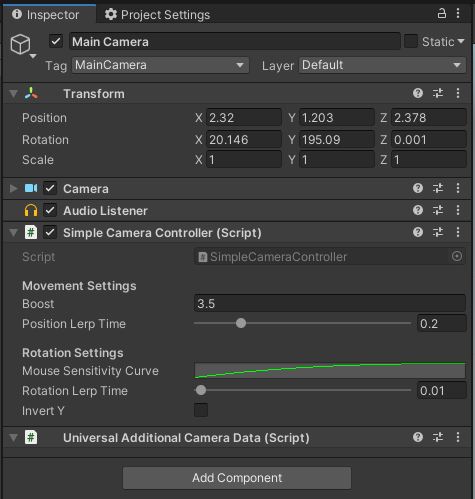Open the Tag MainCamera dropdown
The image size is (475, 499).
[160, 65]
